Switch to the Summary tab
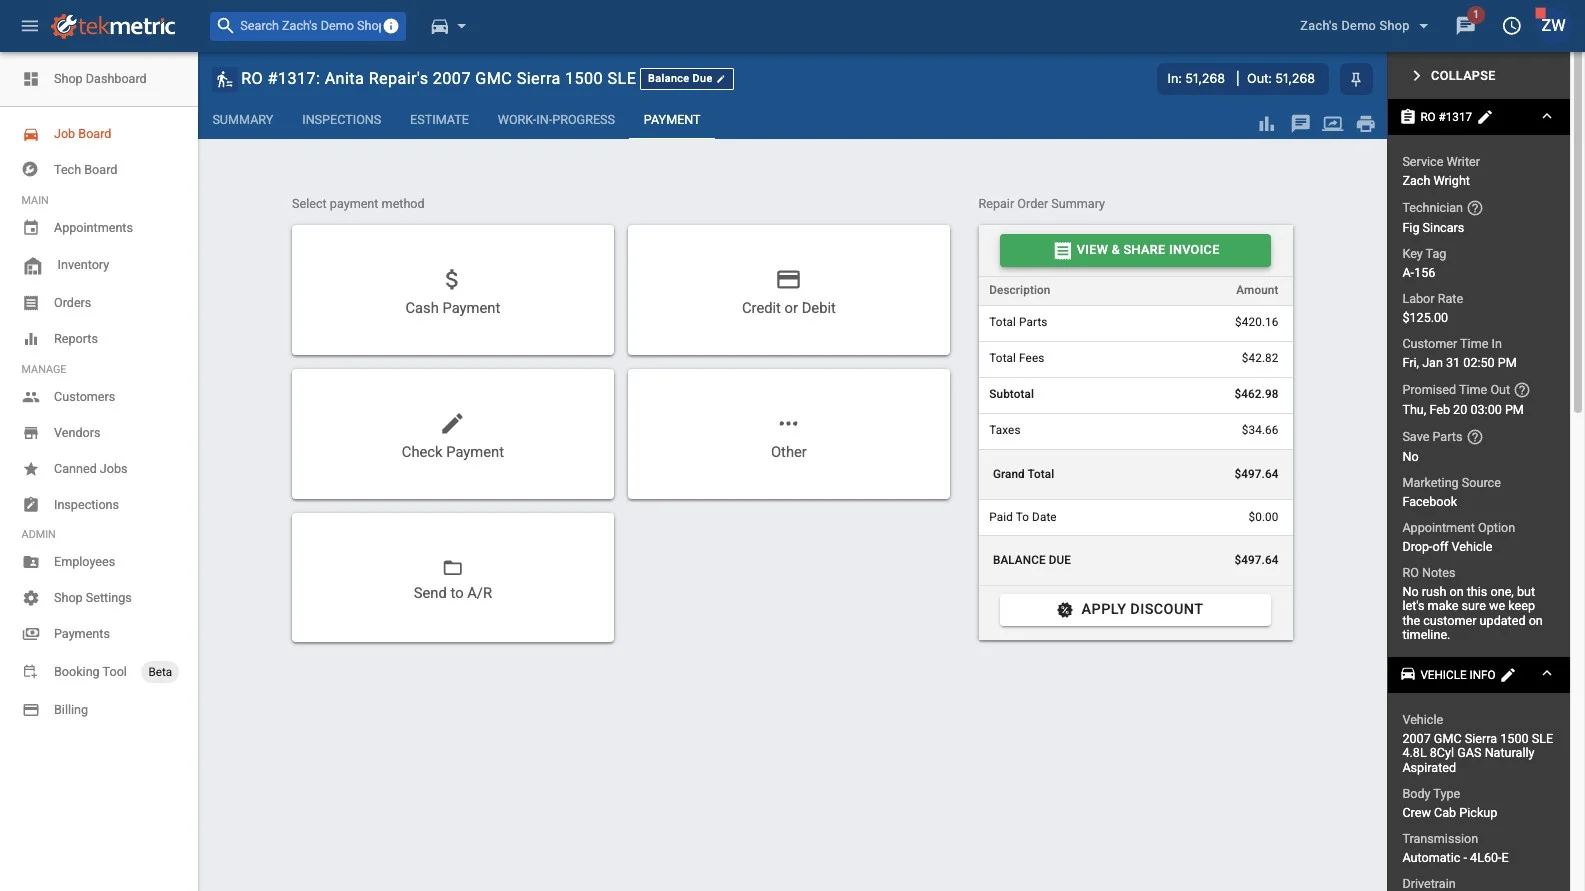Image resolution: width=1585 pixels, height=891 pixels. (x=242, y=120)
